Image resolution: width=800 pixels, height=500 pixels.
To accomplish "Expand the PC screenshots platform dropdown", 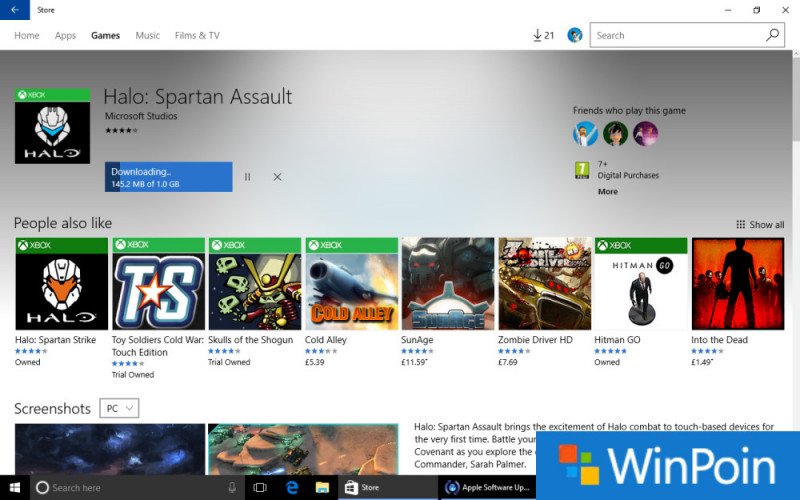I will tap(119, 408).
